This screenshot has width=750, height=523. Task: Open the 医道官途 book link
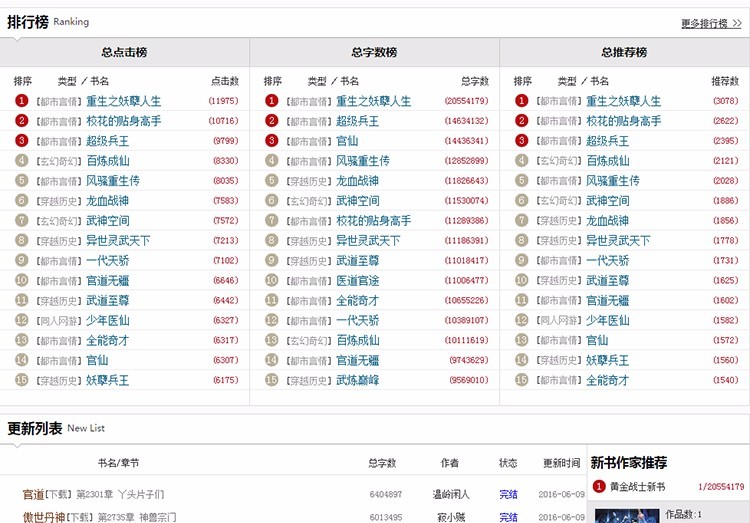[x=358, y=280]
